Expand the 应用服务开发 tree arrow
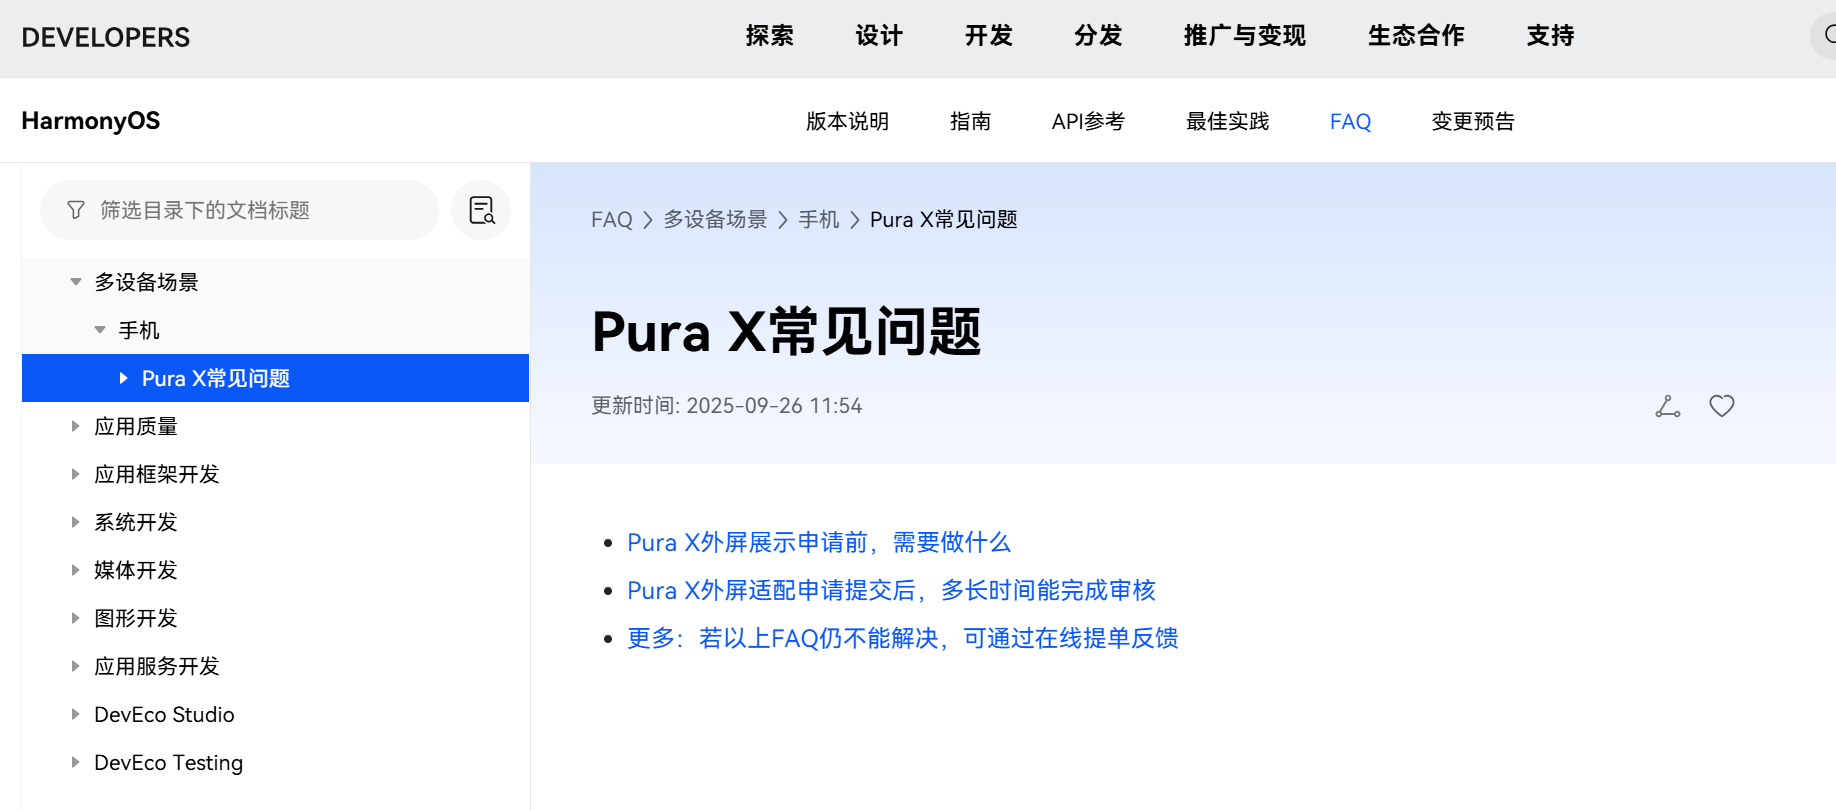The height and width of the screenshot is (810, 1836). pyautogui.click(x=75, y=666)
